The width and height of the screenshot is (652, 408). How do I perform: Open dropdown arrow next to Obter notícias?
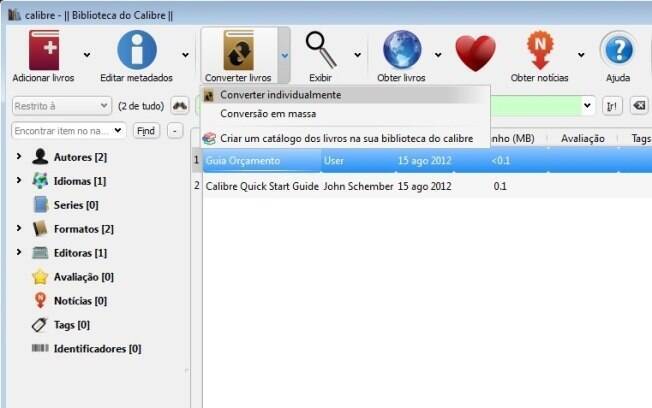pyautogui.click(x=581, y=54)
